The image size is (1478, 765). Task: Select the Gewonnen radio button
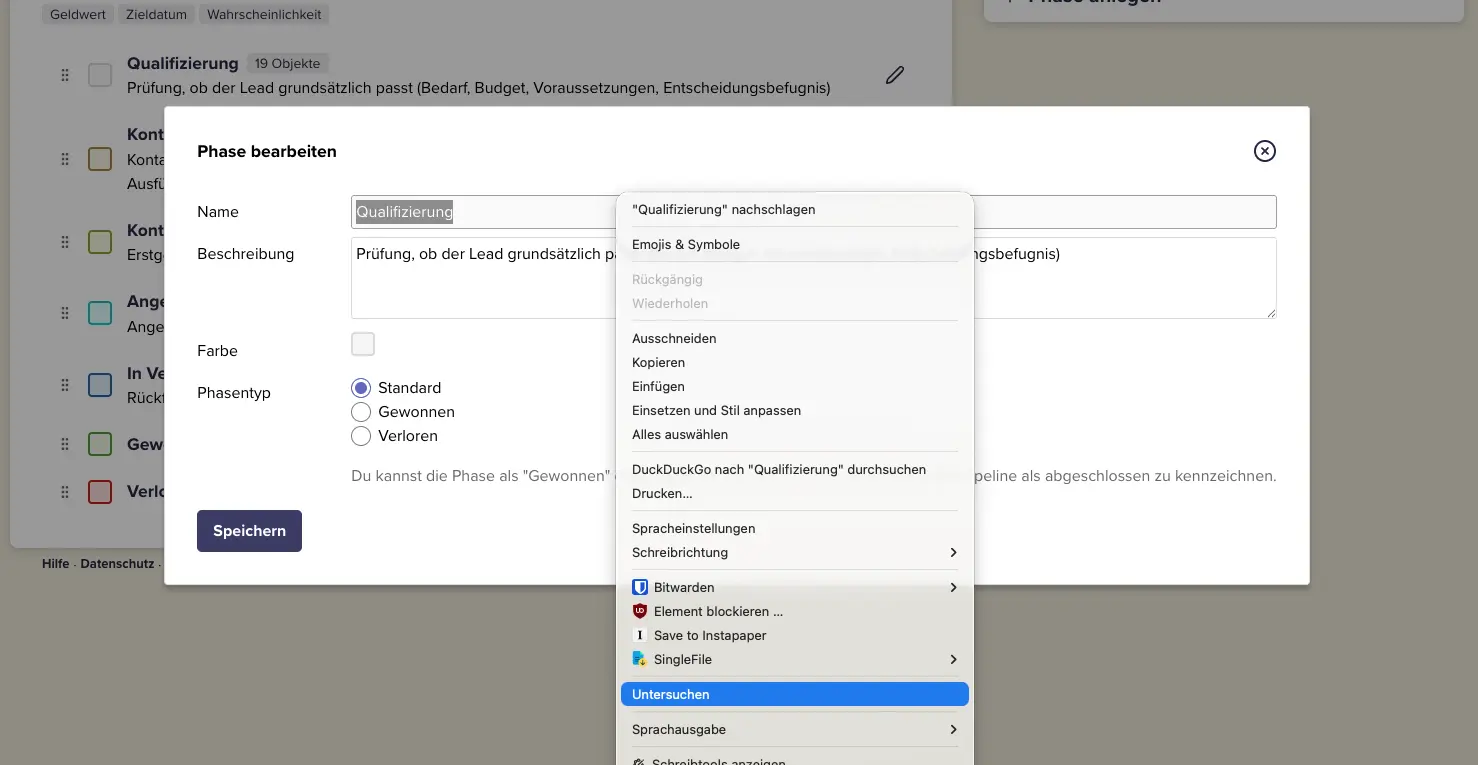[x=361, y=412]
